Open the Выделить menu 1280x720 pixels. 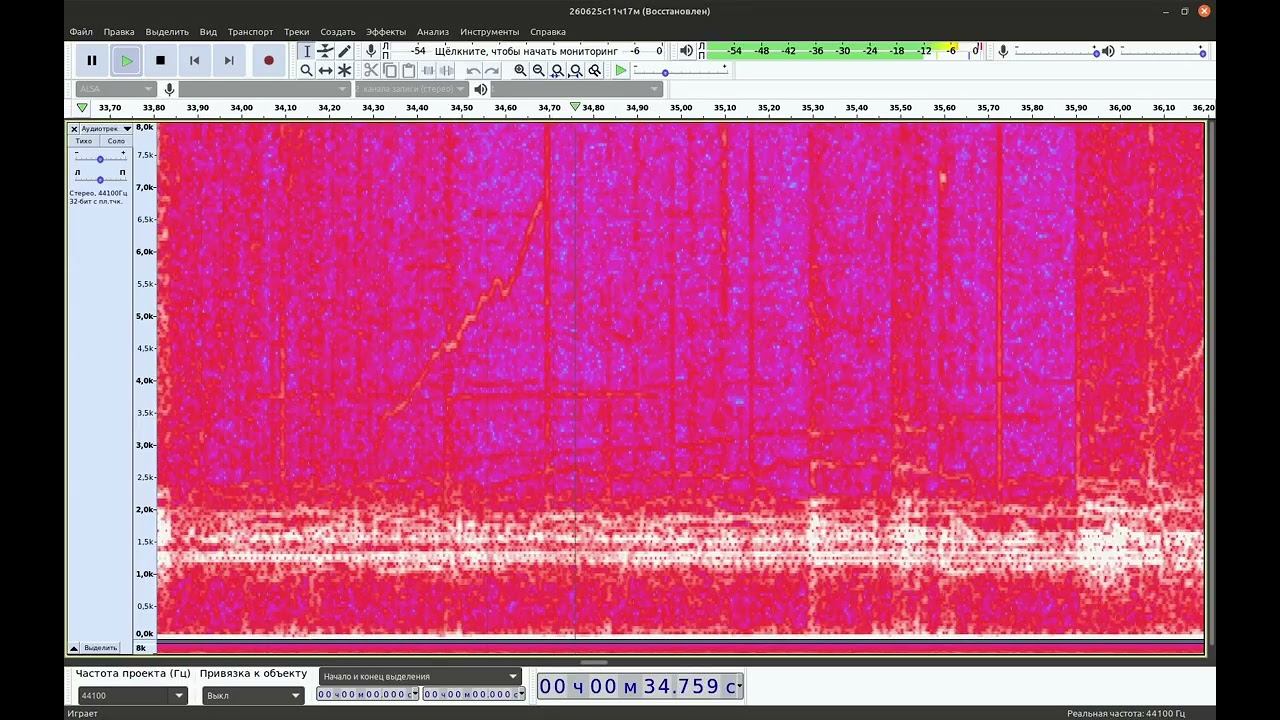[x=167, y=32]
